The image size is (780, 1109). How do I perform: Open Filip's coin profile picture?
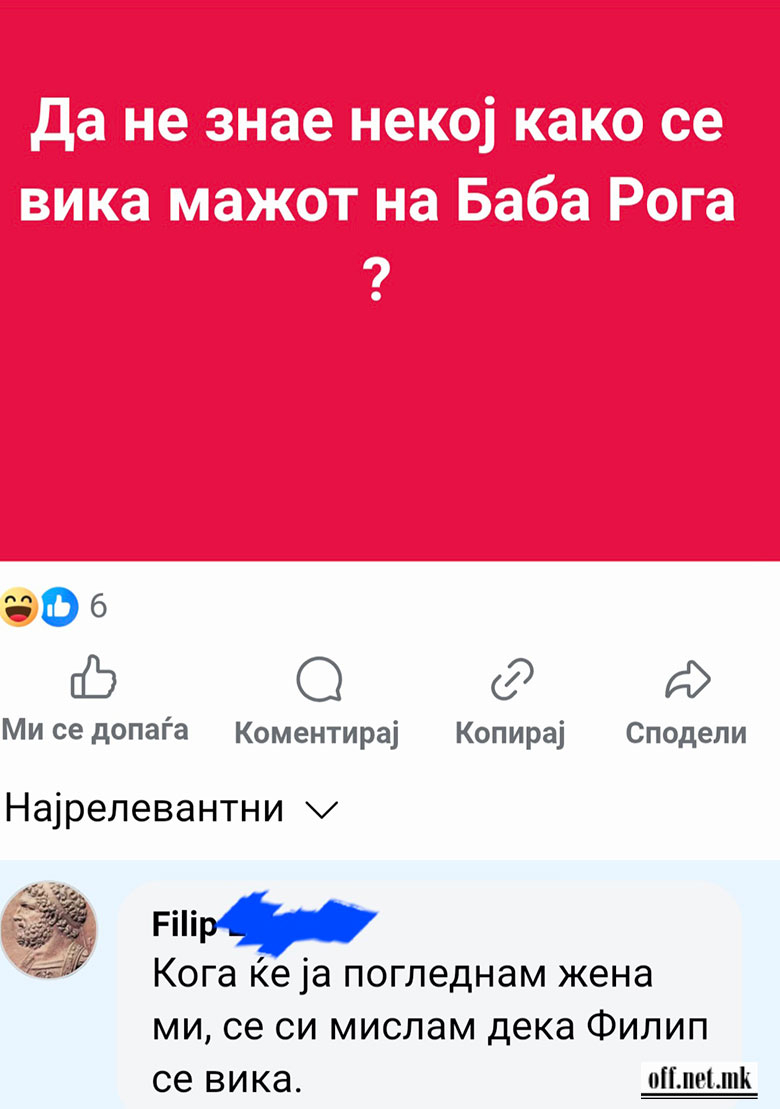(x=49, y=929)
